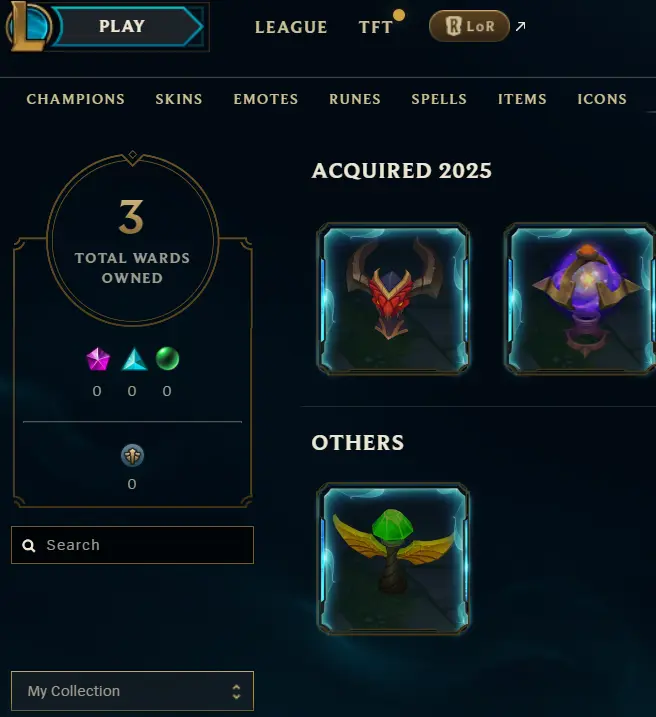
Task: Select the red dragon head ward skin
Action: [x=393, y=299]
